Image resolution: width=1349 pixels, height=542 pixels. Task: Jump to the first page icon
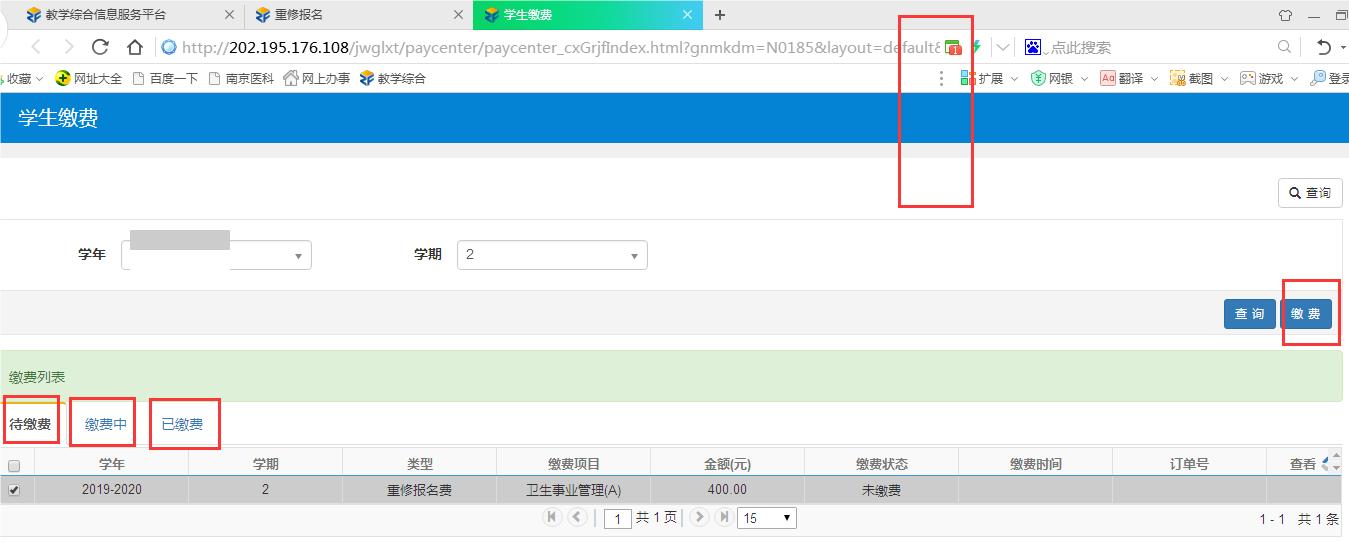click(x=551, y=517)
